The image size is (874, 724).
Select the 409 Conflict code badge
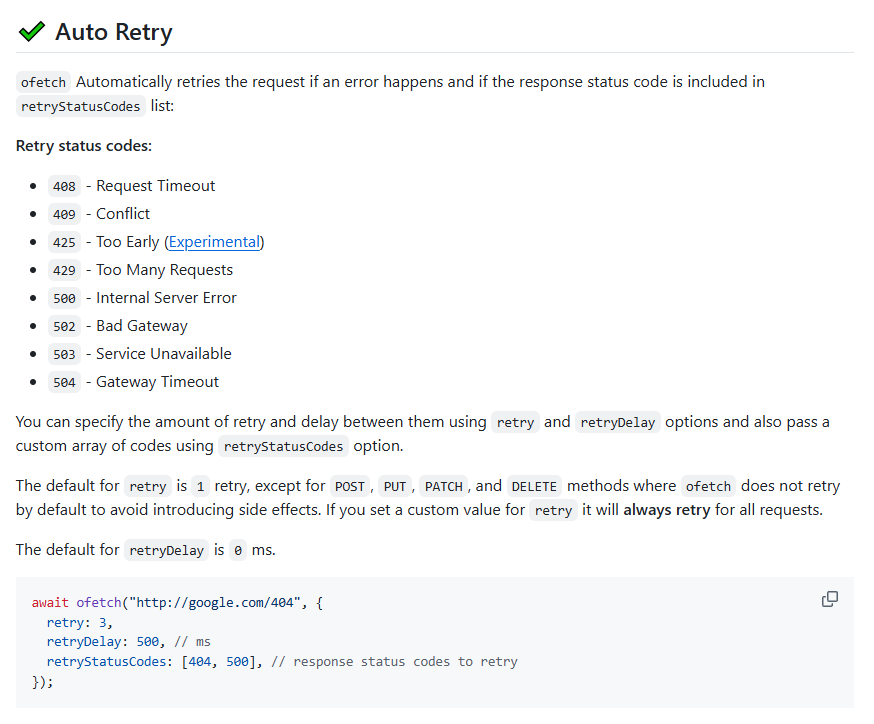click(64, 214)
